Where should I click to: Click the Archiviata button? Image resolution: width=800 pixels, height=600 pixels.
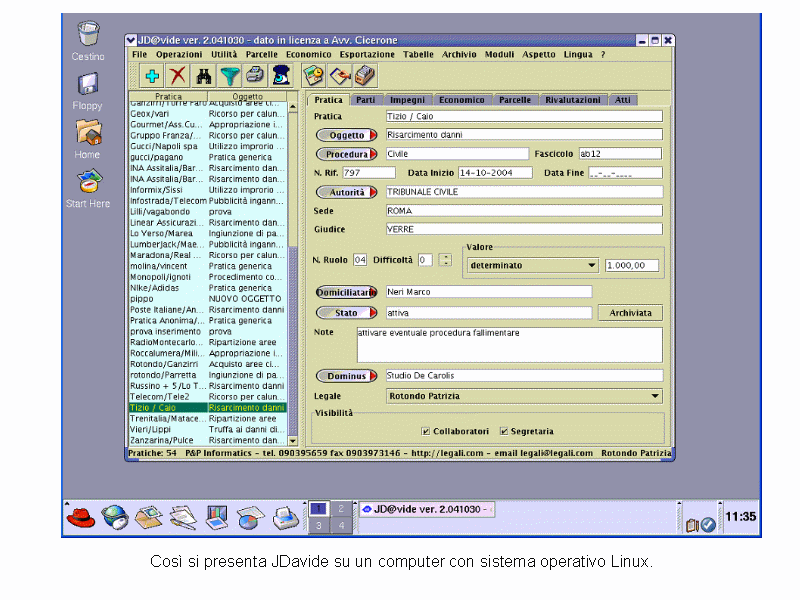point(630,313)
